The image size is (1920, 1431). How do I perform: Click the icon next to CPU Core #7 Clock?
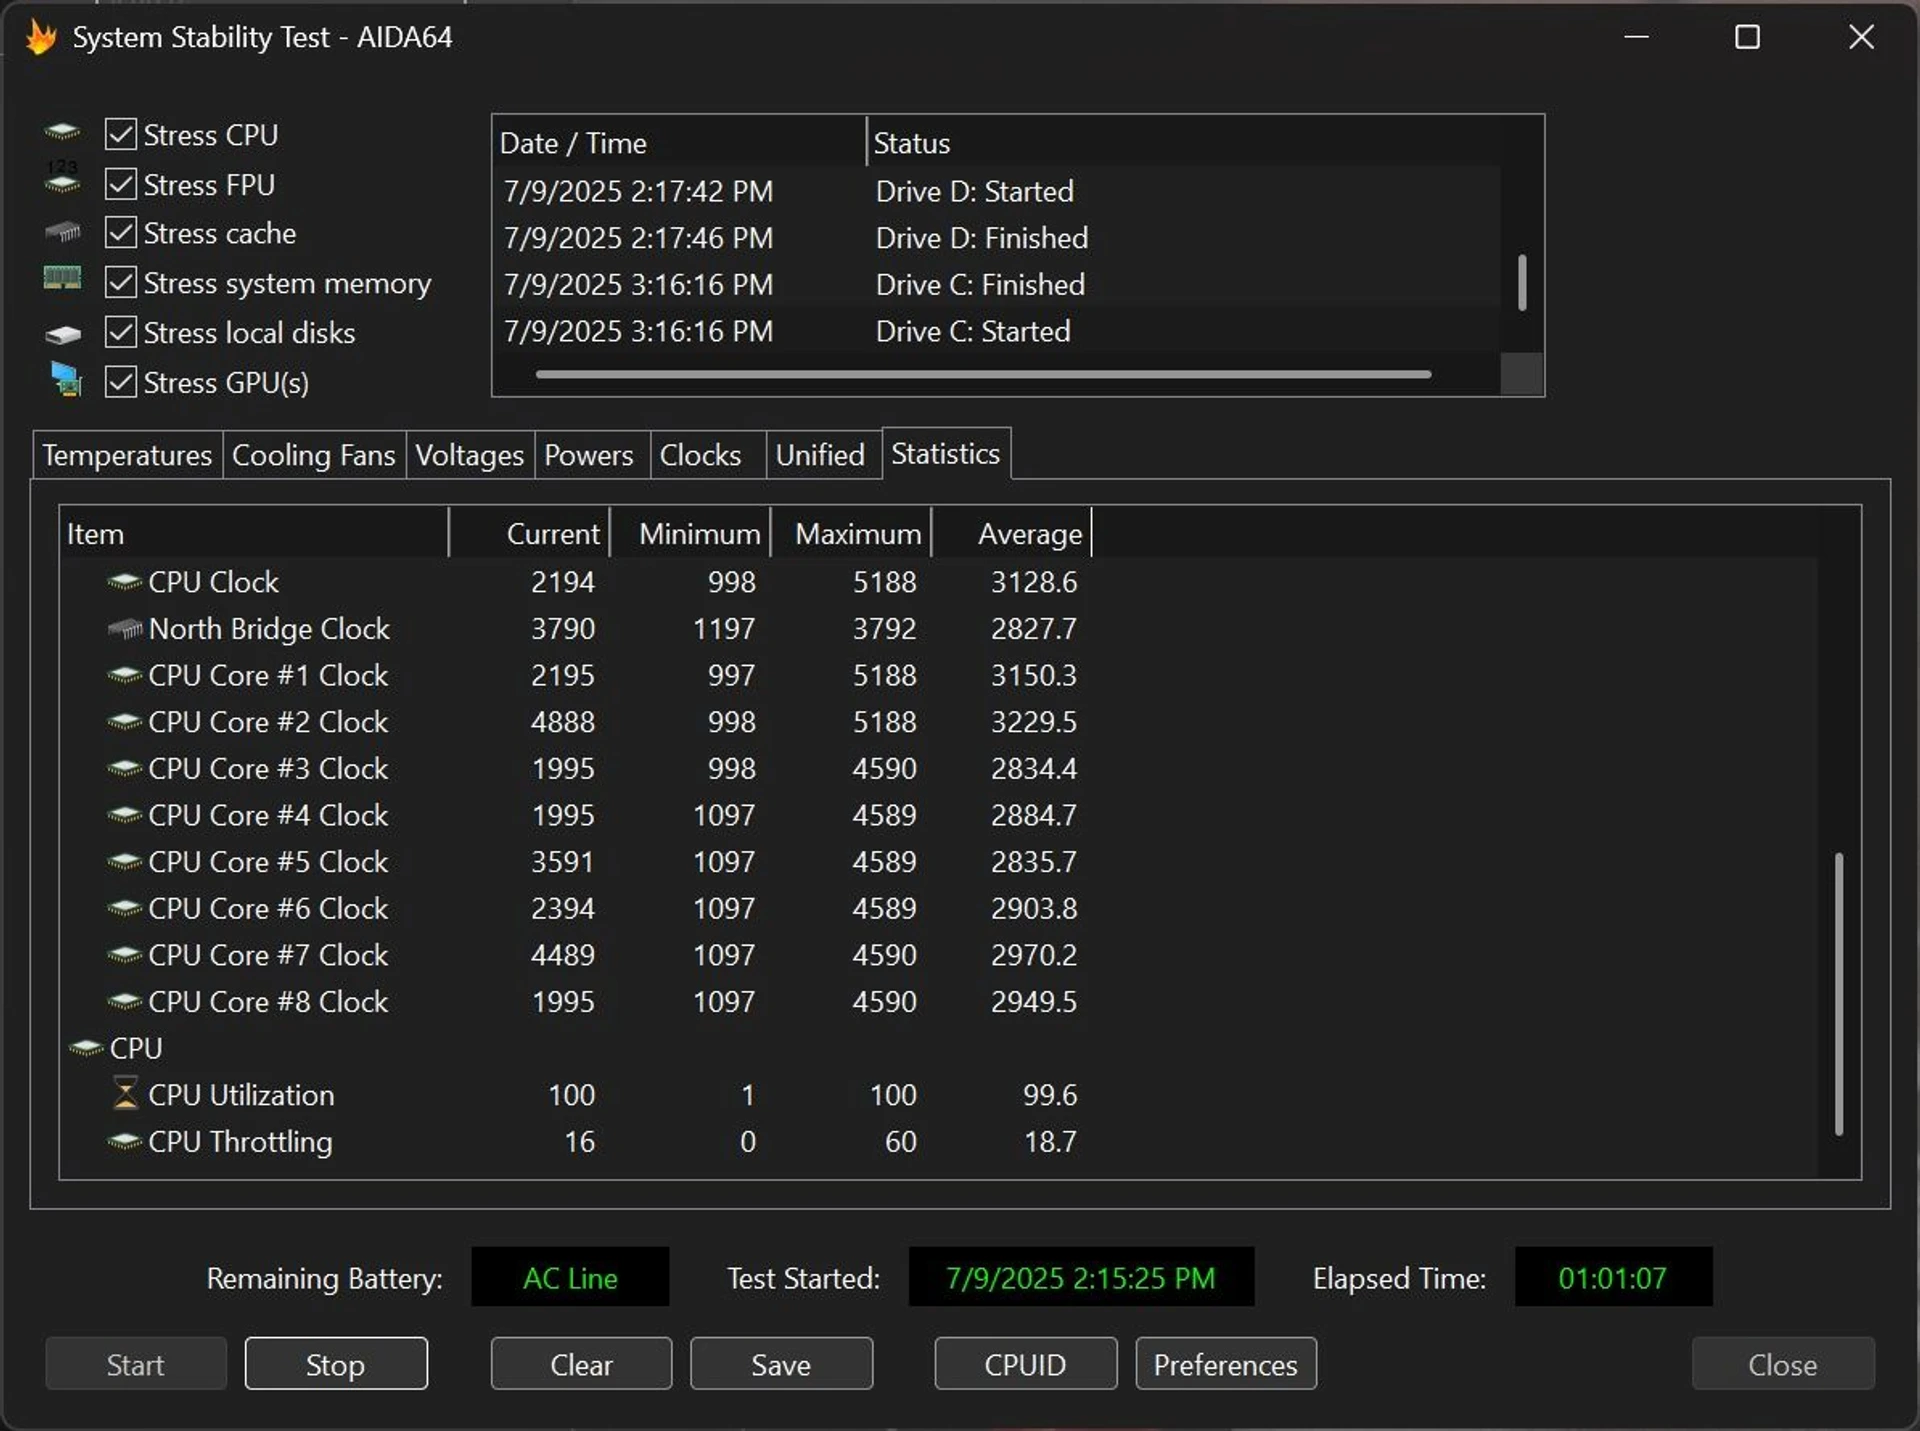[x=124, y=955]
